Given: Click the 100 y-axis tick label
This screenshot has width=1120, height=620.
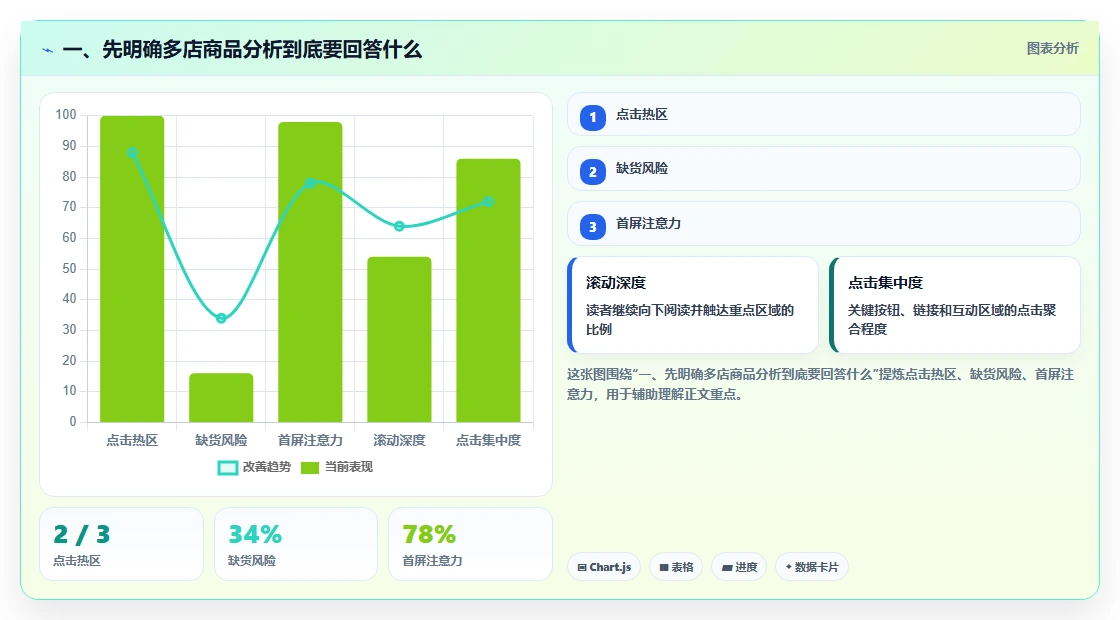Looking at the screenshot, I should coord(66,114).
